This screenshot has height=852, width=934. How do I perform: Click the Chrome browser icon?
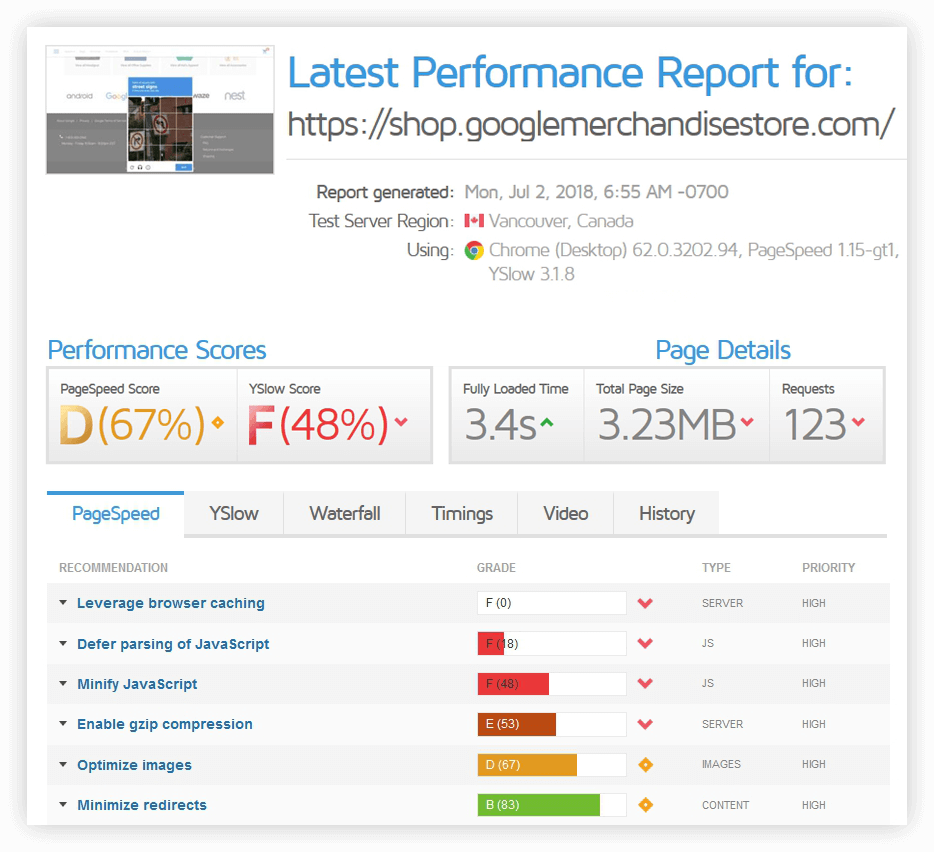point(474,250)
